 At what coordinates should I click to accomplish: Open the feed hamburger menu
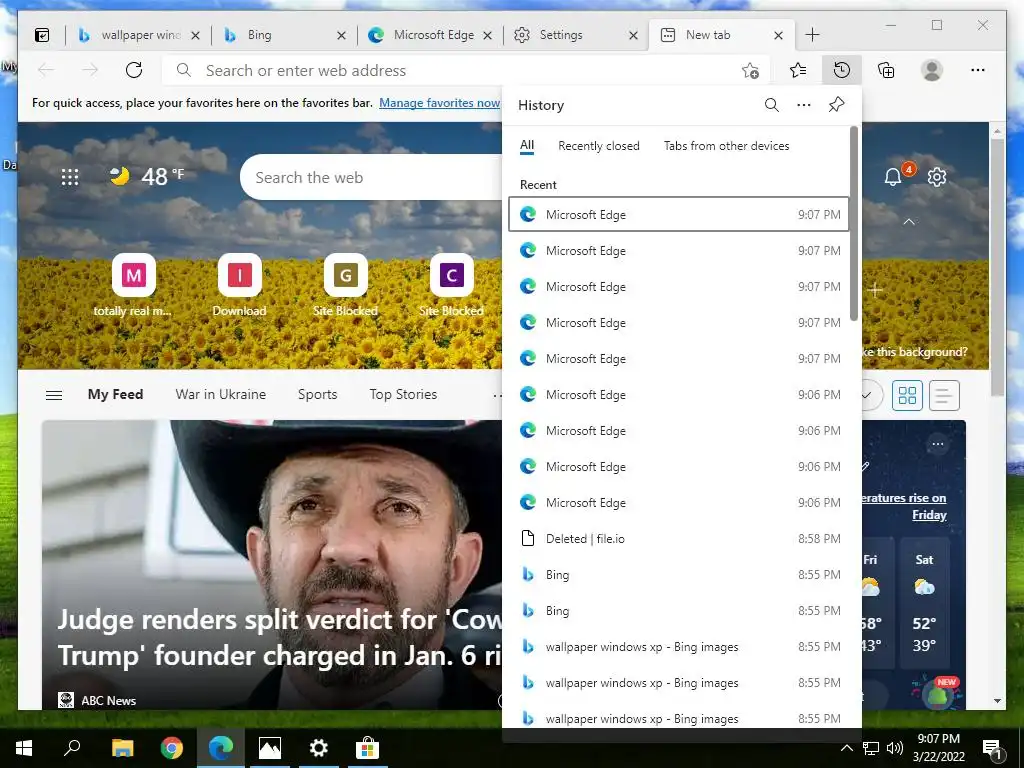(x=54, y=395)
